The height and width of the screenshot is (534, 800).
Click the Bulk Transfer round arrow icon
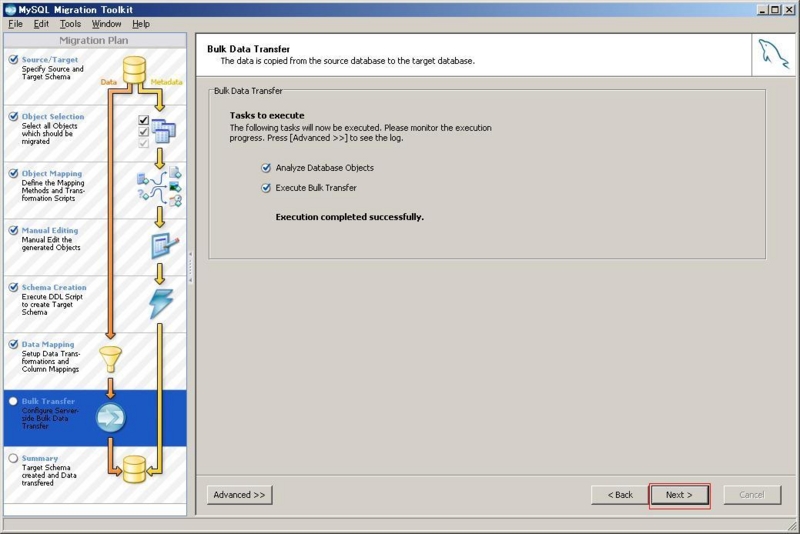point(110,418)
